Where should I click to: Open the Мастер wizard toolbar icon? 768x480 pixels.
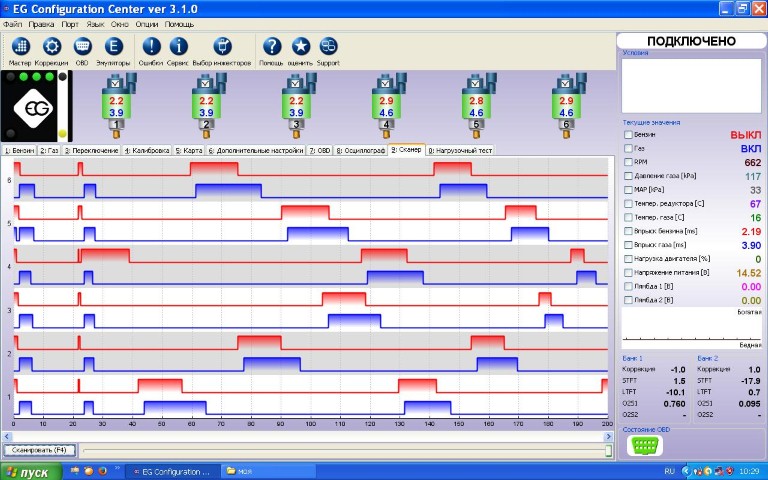click(x=21, y=46)
